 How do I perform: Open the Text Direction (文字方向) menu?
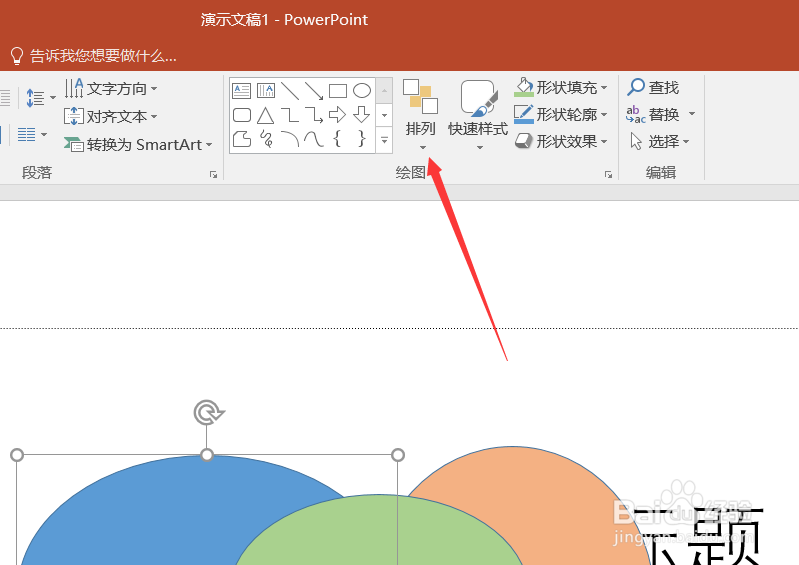pos(111,89)
